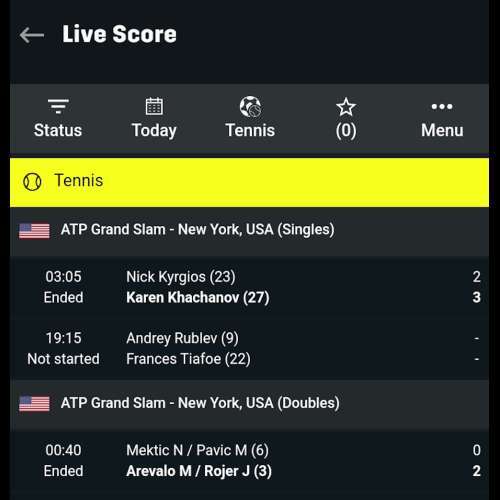Image resolution: width=500 pixels, height=500 pixels.
Task: Select the Status label in toolbar
Action: 58,130
